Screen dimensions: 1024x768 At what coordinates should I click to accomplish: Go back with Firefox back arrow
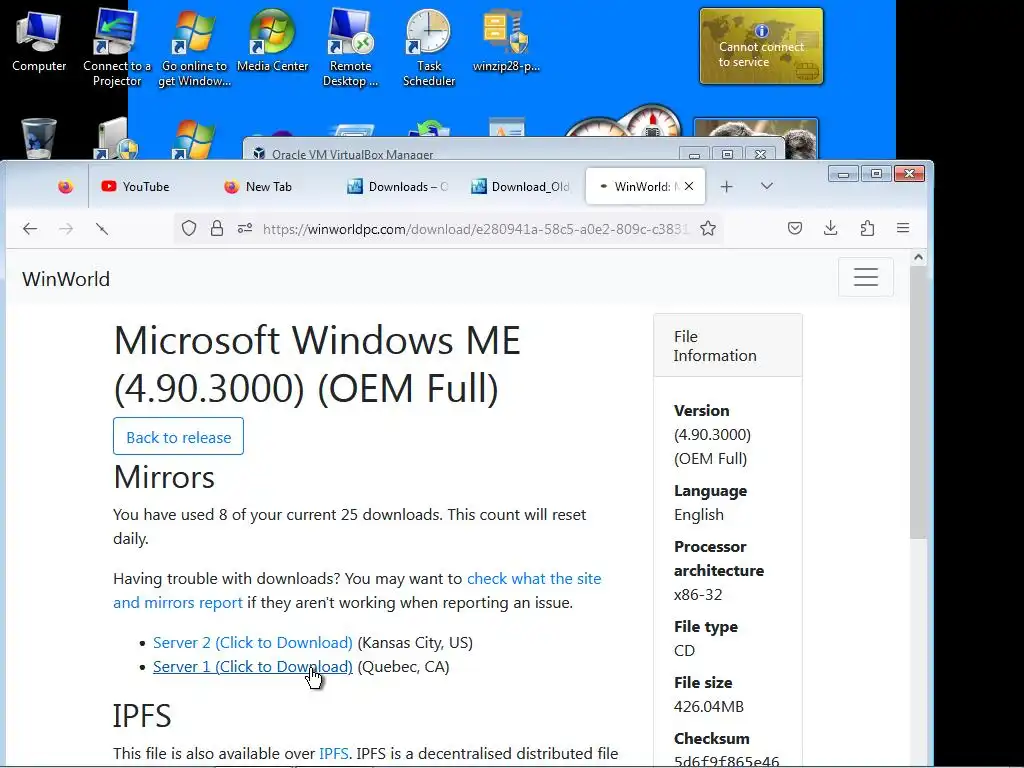pyautogui.click(x=30, y=229)
